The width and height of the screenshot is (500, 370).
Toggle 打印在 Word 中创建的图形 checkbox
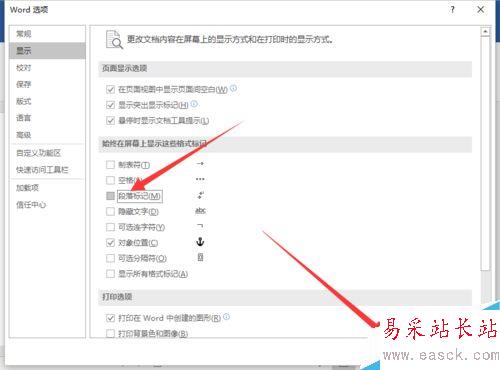pyautogui.click(x=110, y=318)
